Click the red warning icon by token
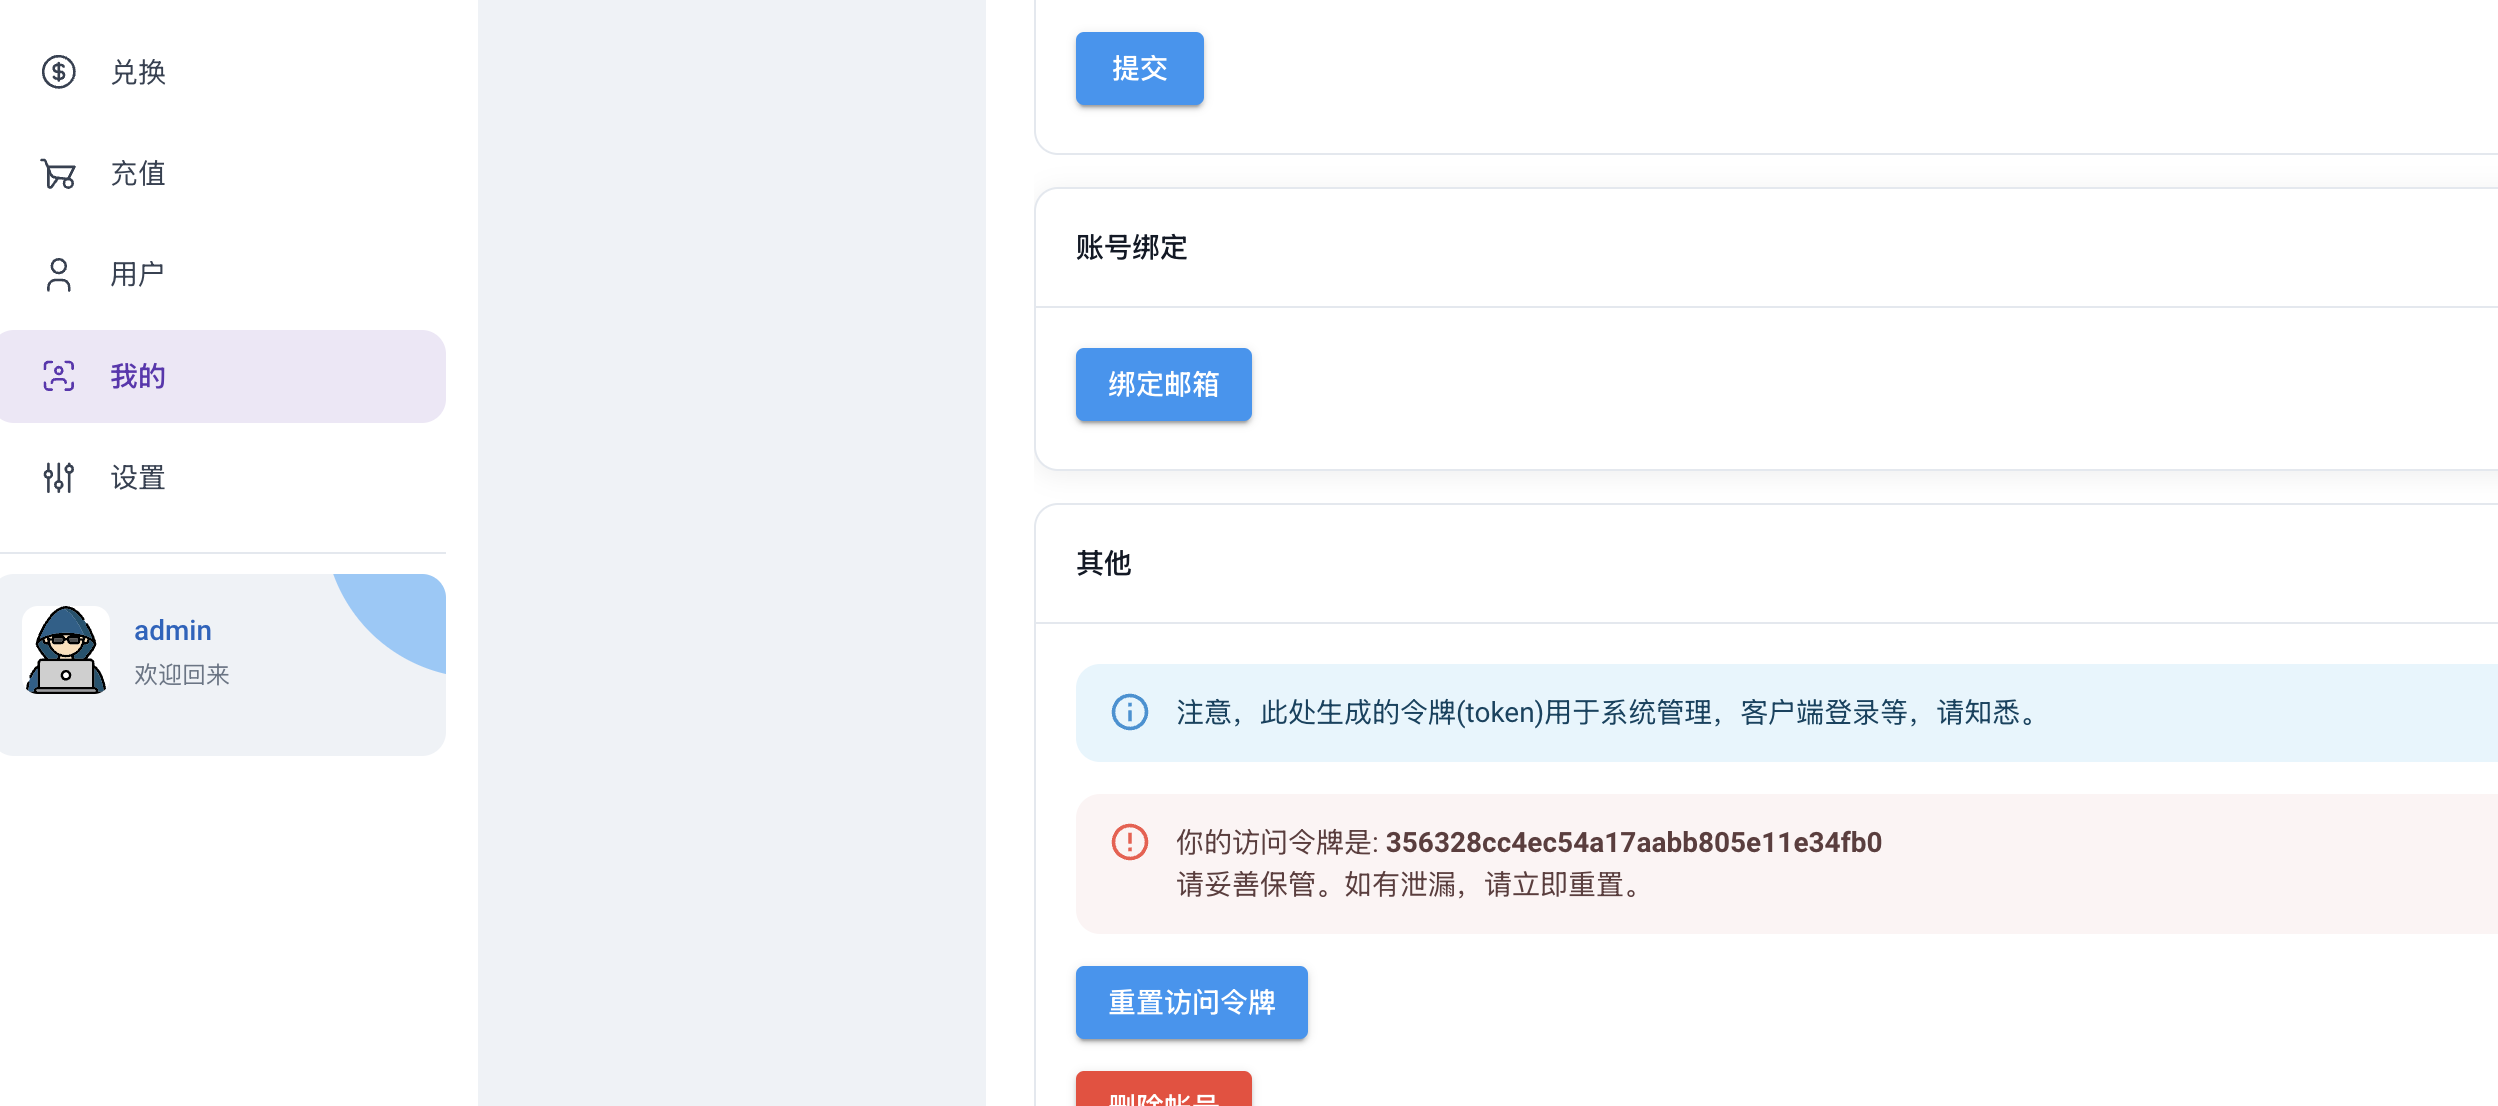Viewport: 2498px width, 1106px height. coord(1130,842)
